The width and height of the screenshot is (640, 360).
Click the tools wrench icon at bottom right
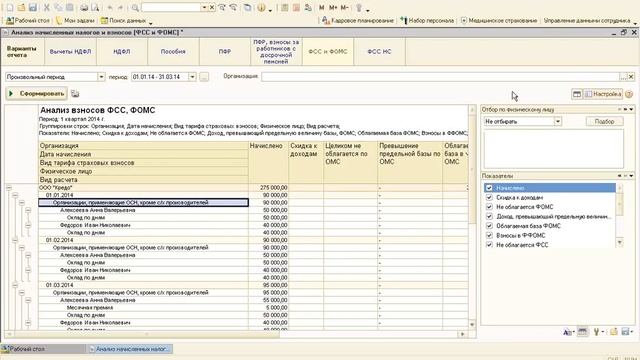pos(598,332)
